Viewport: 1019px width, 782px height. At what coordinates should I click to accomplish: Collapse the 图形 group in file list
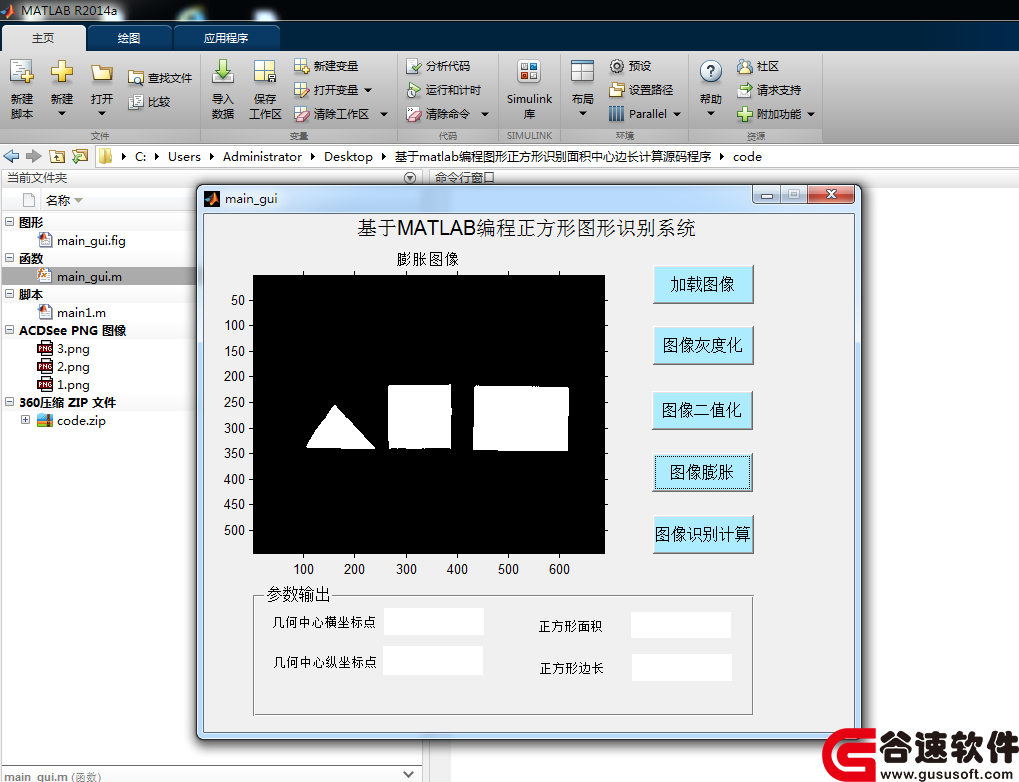(9, 221)
